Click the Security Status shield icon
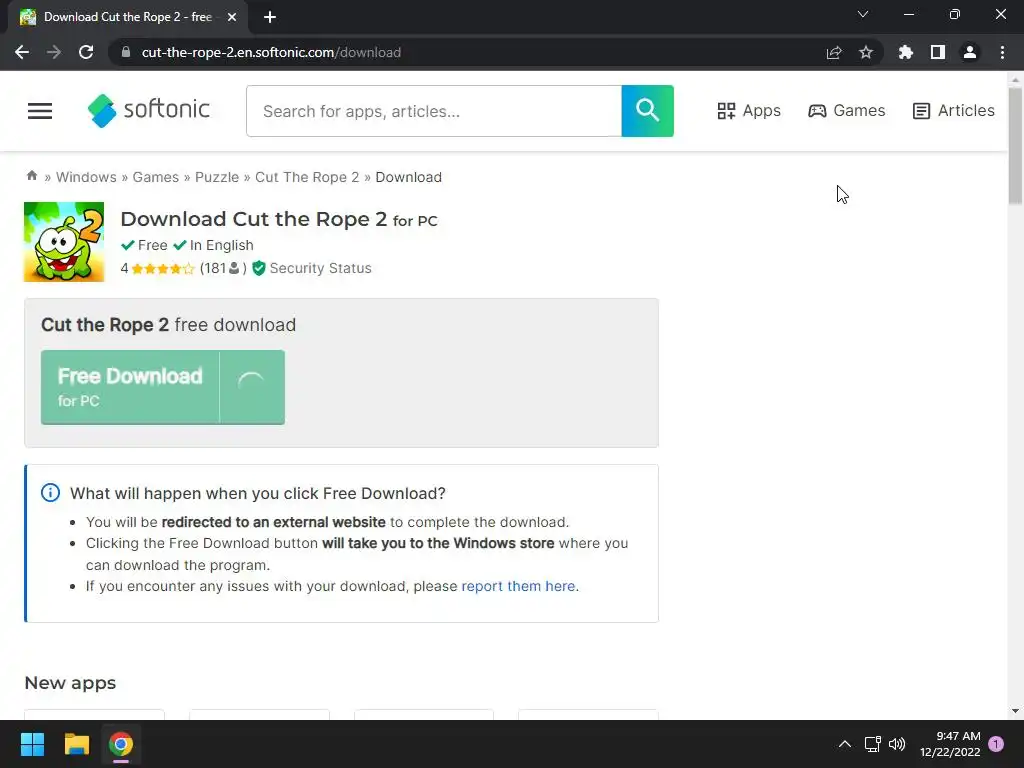Image resolution: width=1024 pixels, height=768 pixels. pyautogui.click(x=259, y=268)
